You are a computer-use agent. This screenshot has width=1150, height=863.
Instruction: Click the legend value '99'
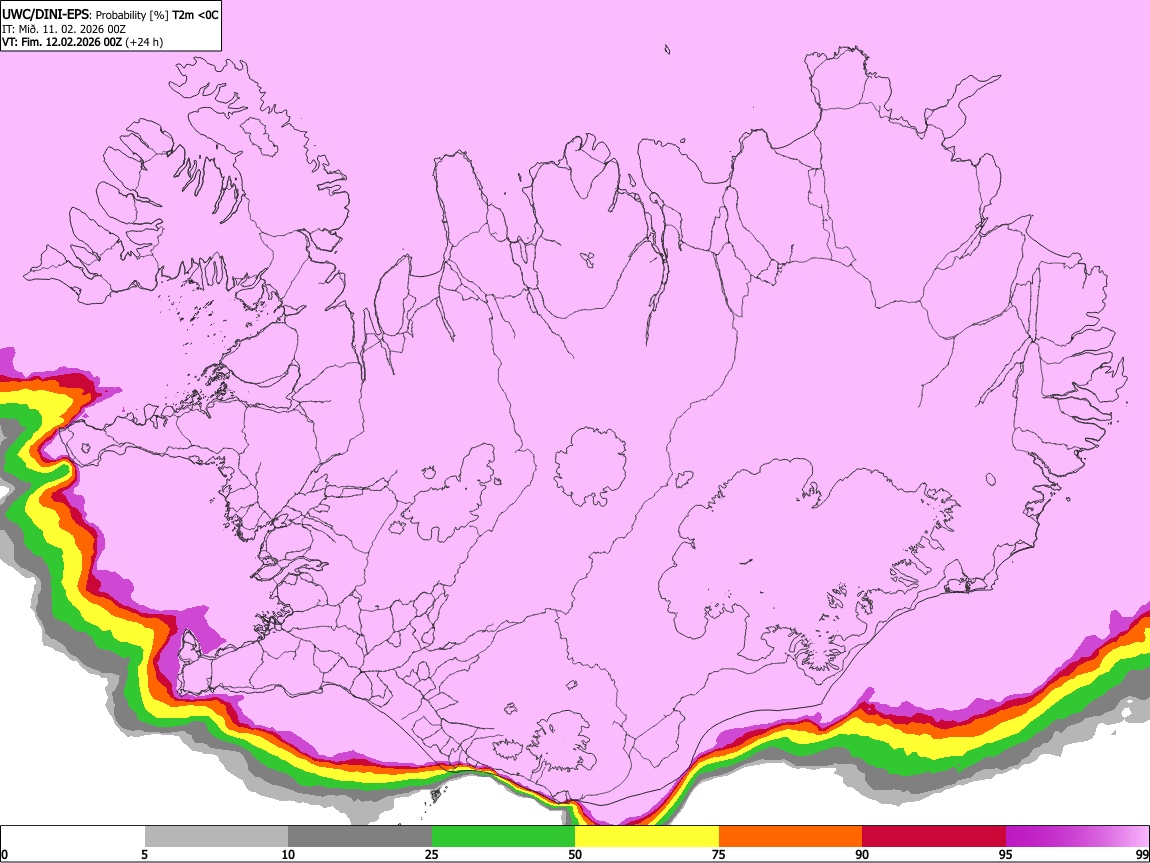(1142, 854)
